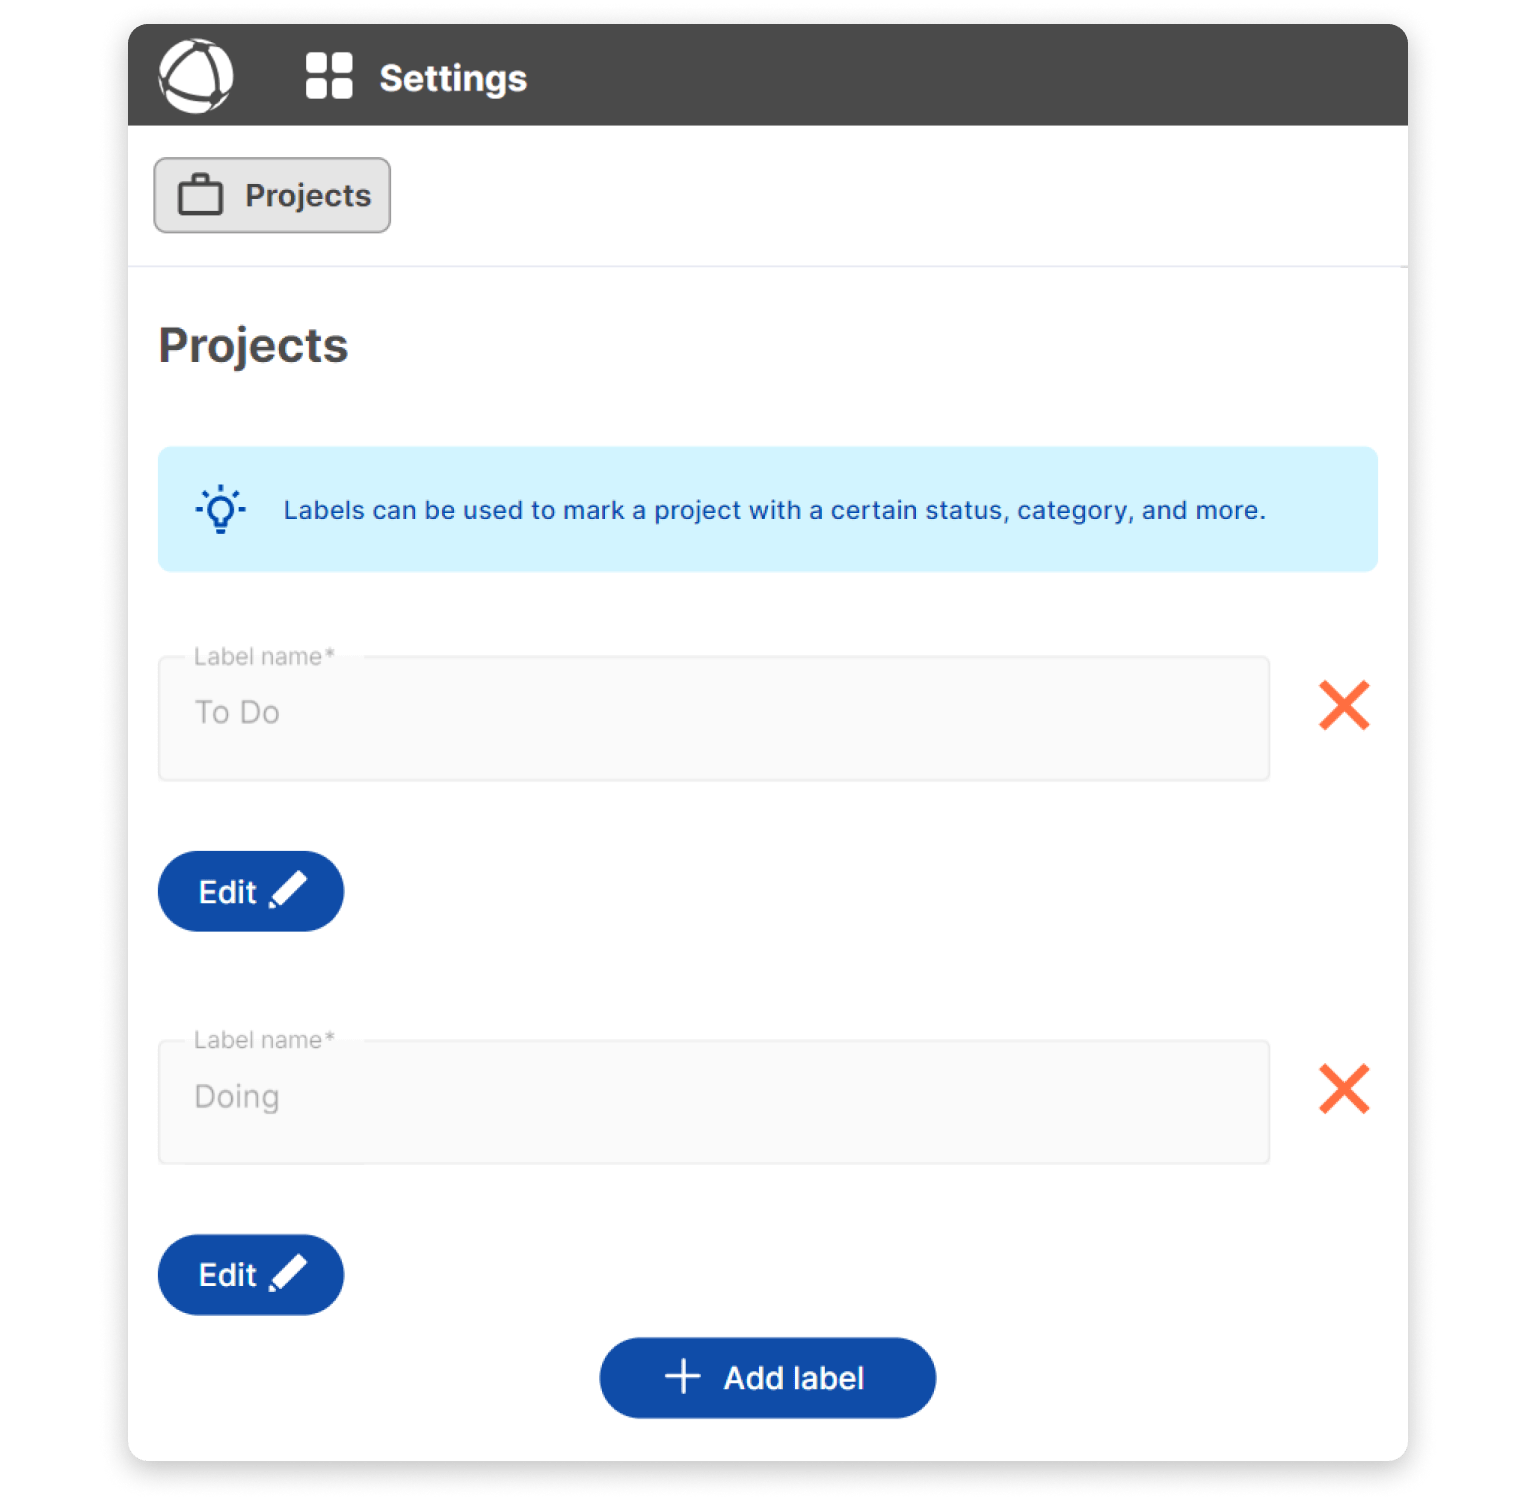Select the To Do label name field
The height and width of the screenshot is (1501, 1536).
[x=713, y=717]
